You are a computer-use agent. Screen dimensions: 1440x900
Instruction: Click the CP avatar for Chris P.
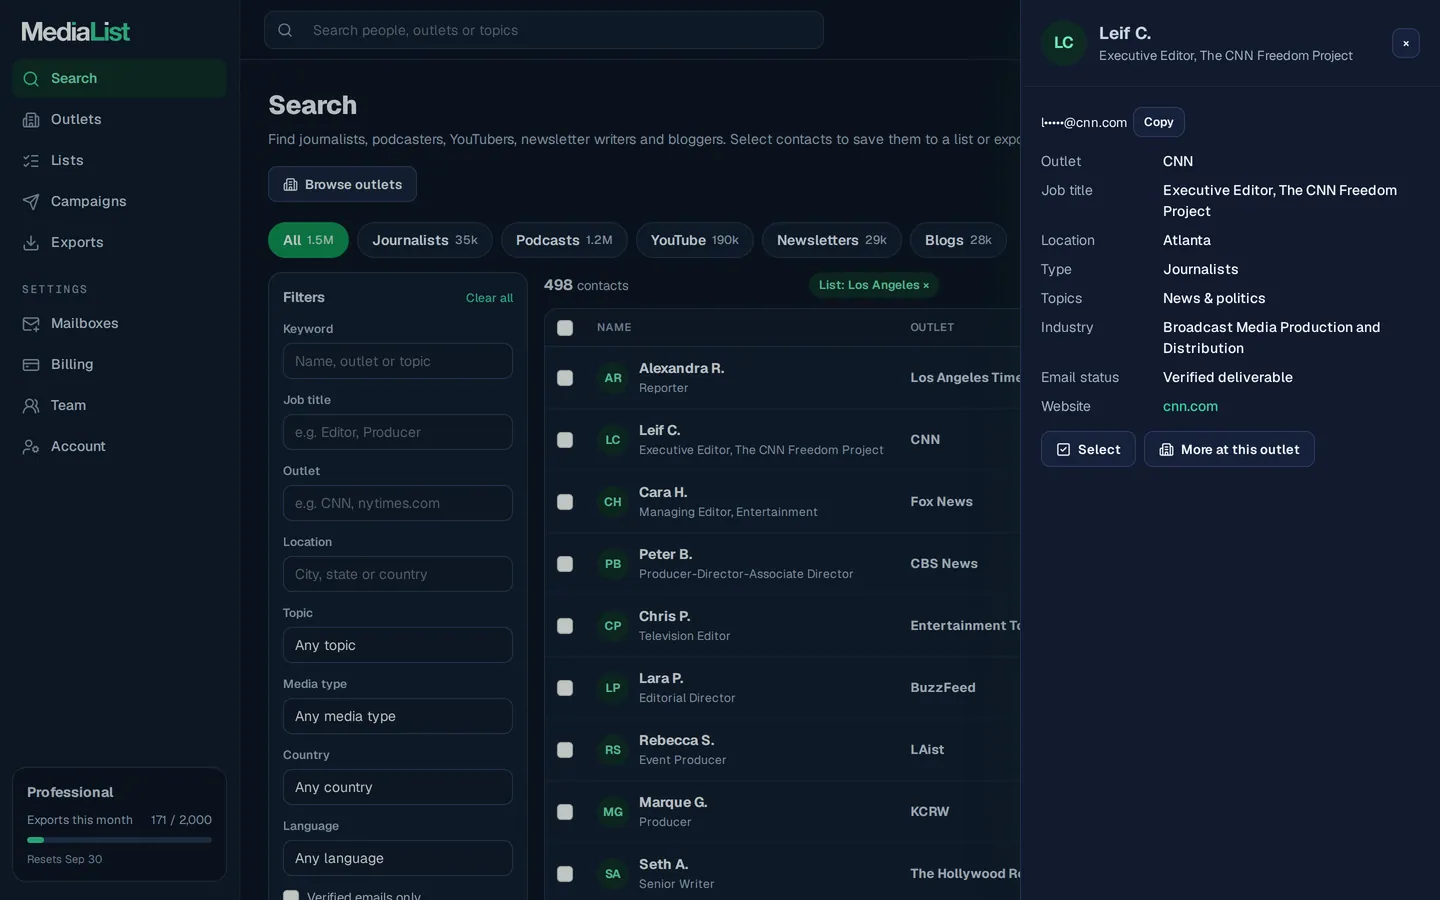(x=613, y=626)
